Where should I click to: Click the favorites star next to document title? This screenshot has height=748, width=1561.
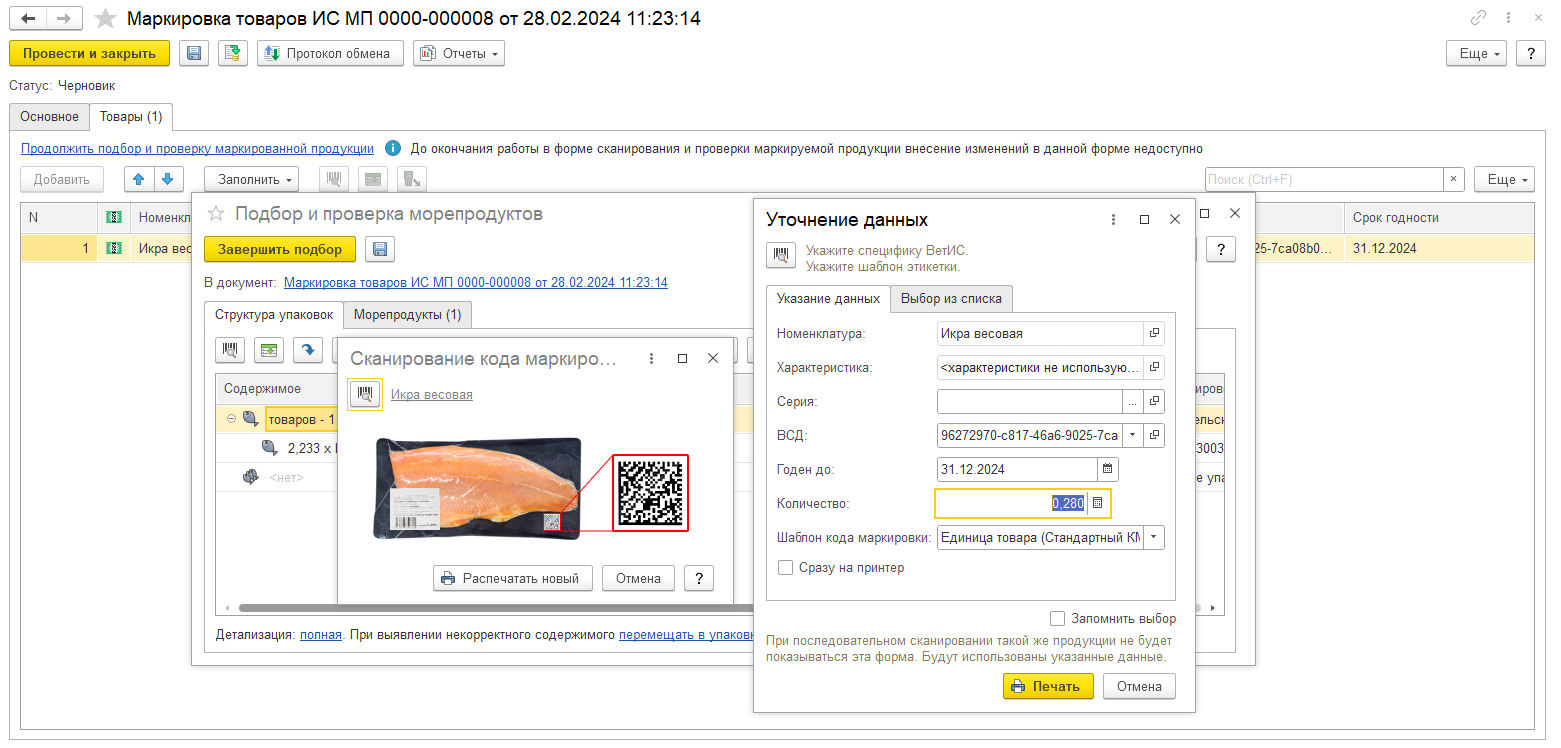[x=105, y=19]
